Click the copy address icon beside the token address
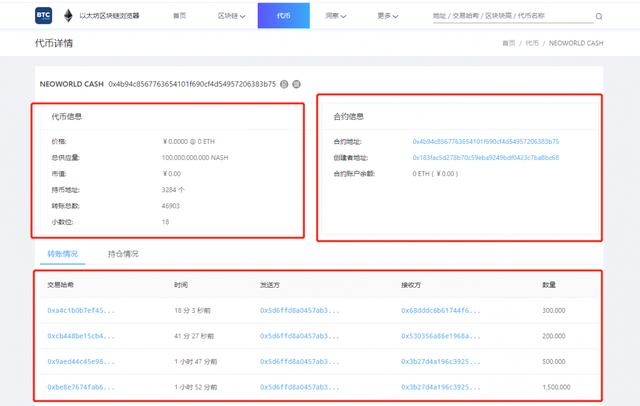The width and height of the screenshot is (640, 406). click(x=284, y=84)
